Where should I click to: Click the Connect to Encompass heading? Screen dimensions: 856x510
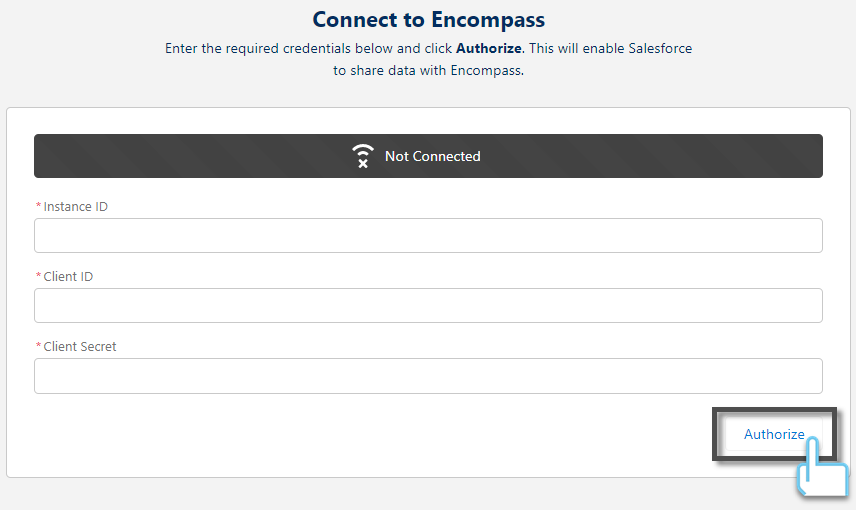point(429,20)
